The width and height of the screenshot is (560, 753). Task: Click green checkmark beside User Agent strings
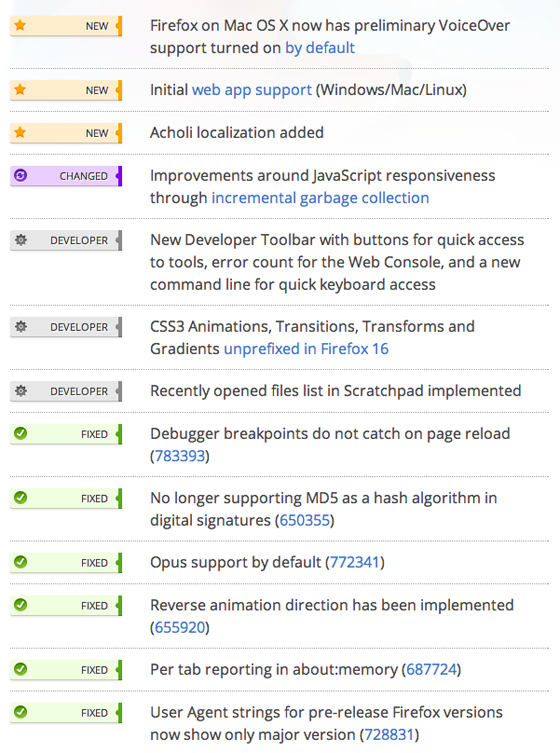tap(20, 712)
